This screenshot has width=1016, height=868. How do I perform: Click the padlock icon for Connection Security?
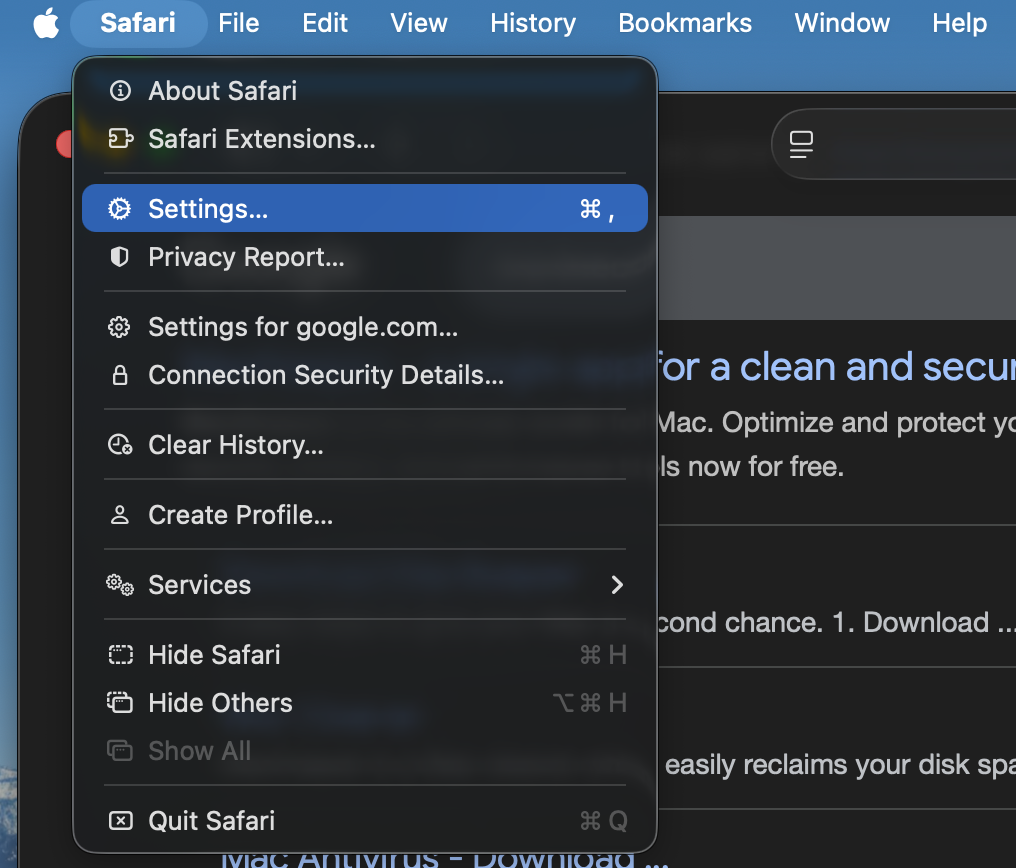[x=120, y=375]
